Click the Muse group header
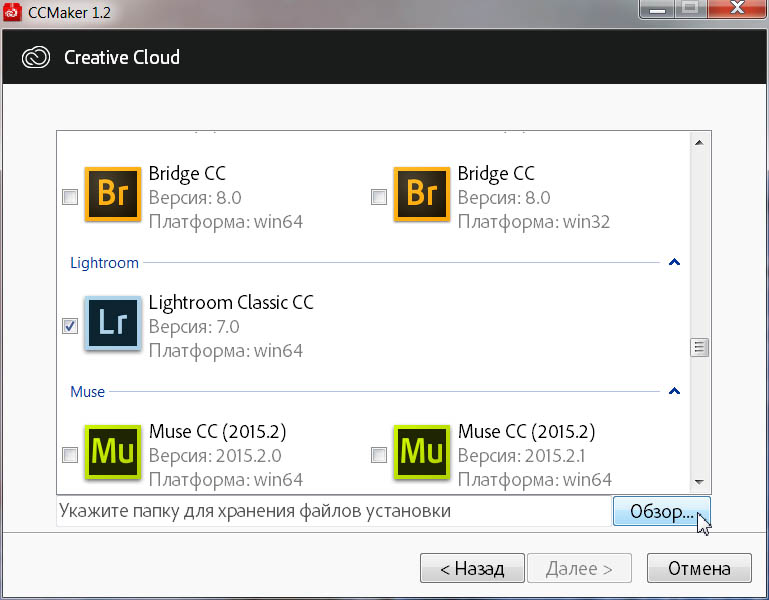The width and height of the screenshot is (769, 600). pyautogui.click(x=87, y=392)
